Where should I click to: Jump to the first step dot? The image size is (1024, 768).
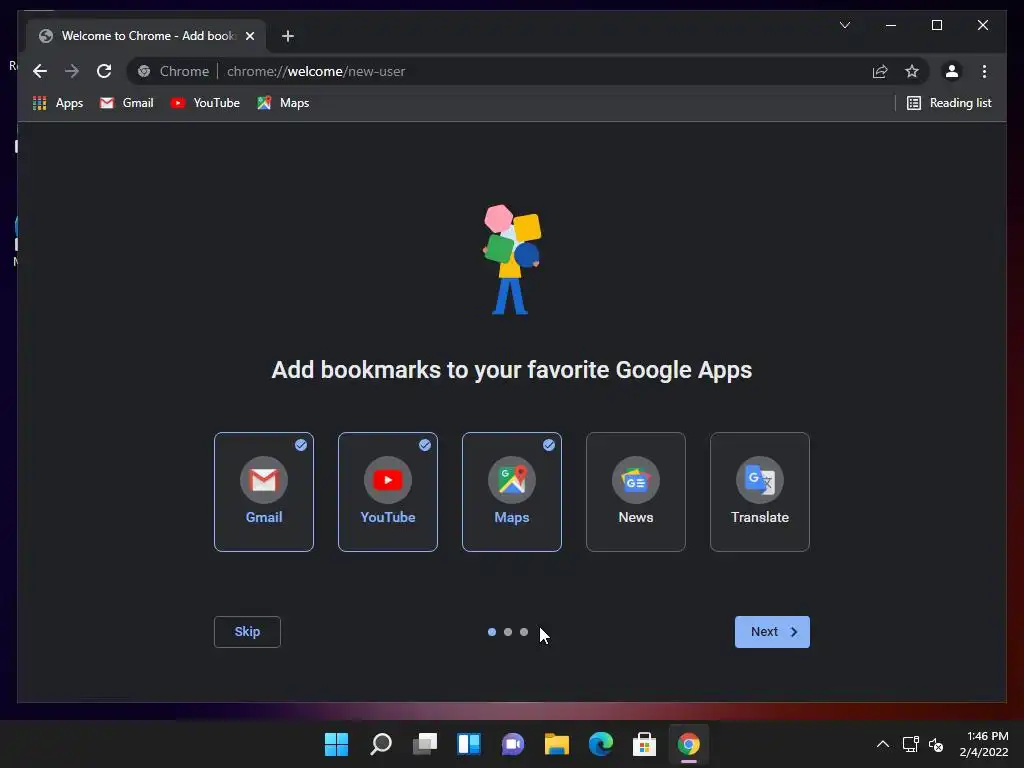[x=492, y=632]
